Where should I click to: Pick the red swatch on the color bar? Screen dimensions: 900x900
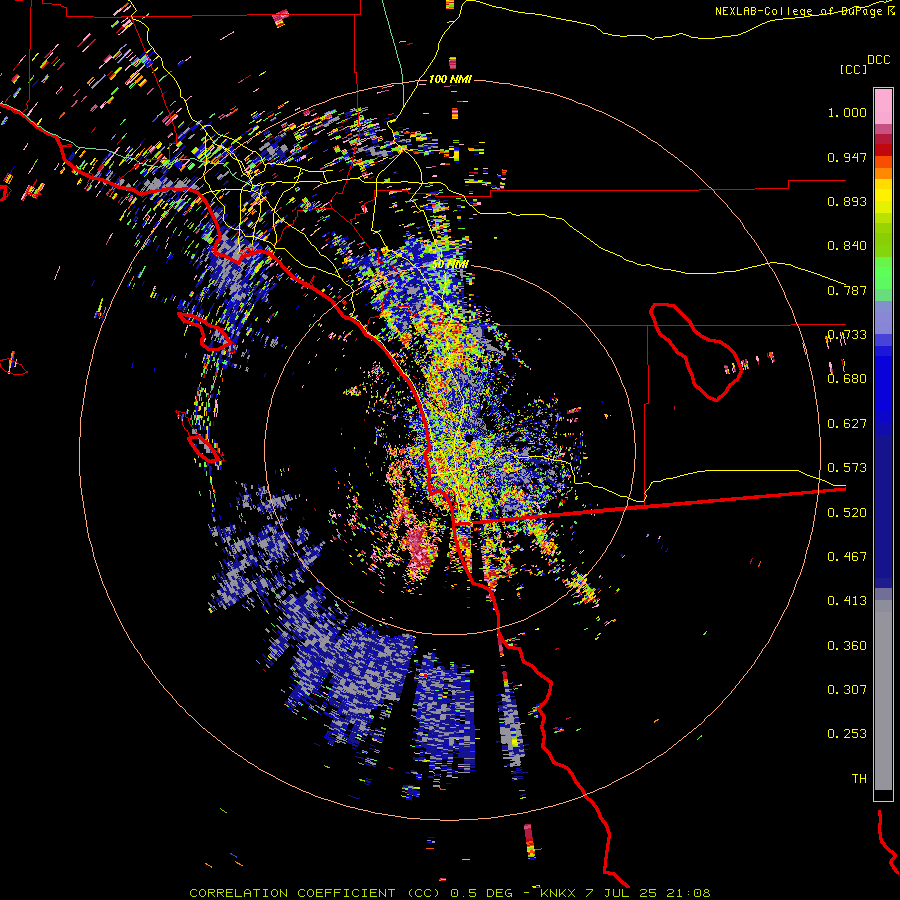click(x=883, y=150)
